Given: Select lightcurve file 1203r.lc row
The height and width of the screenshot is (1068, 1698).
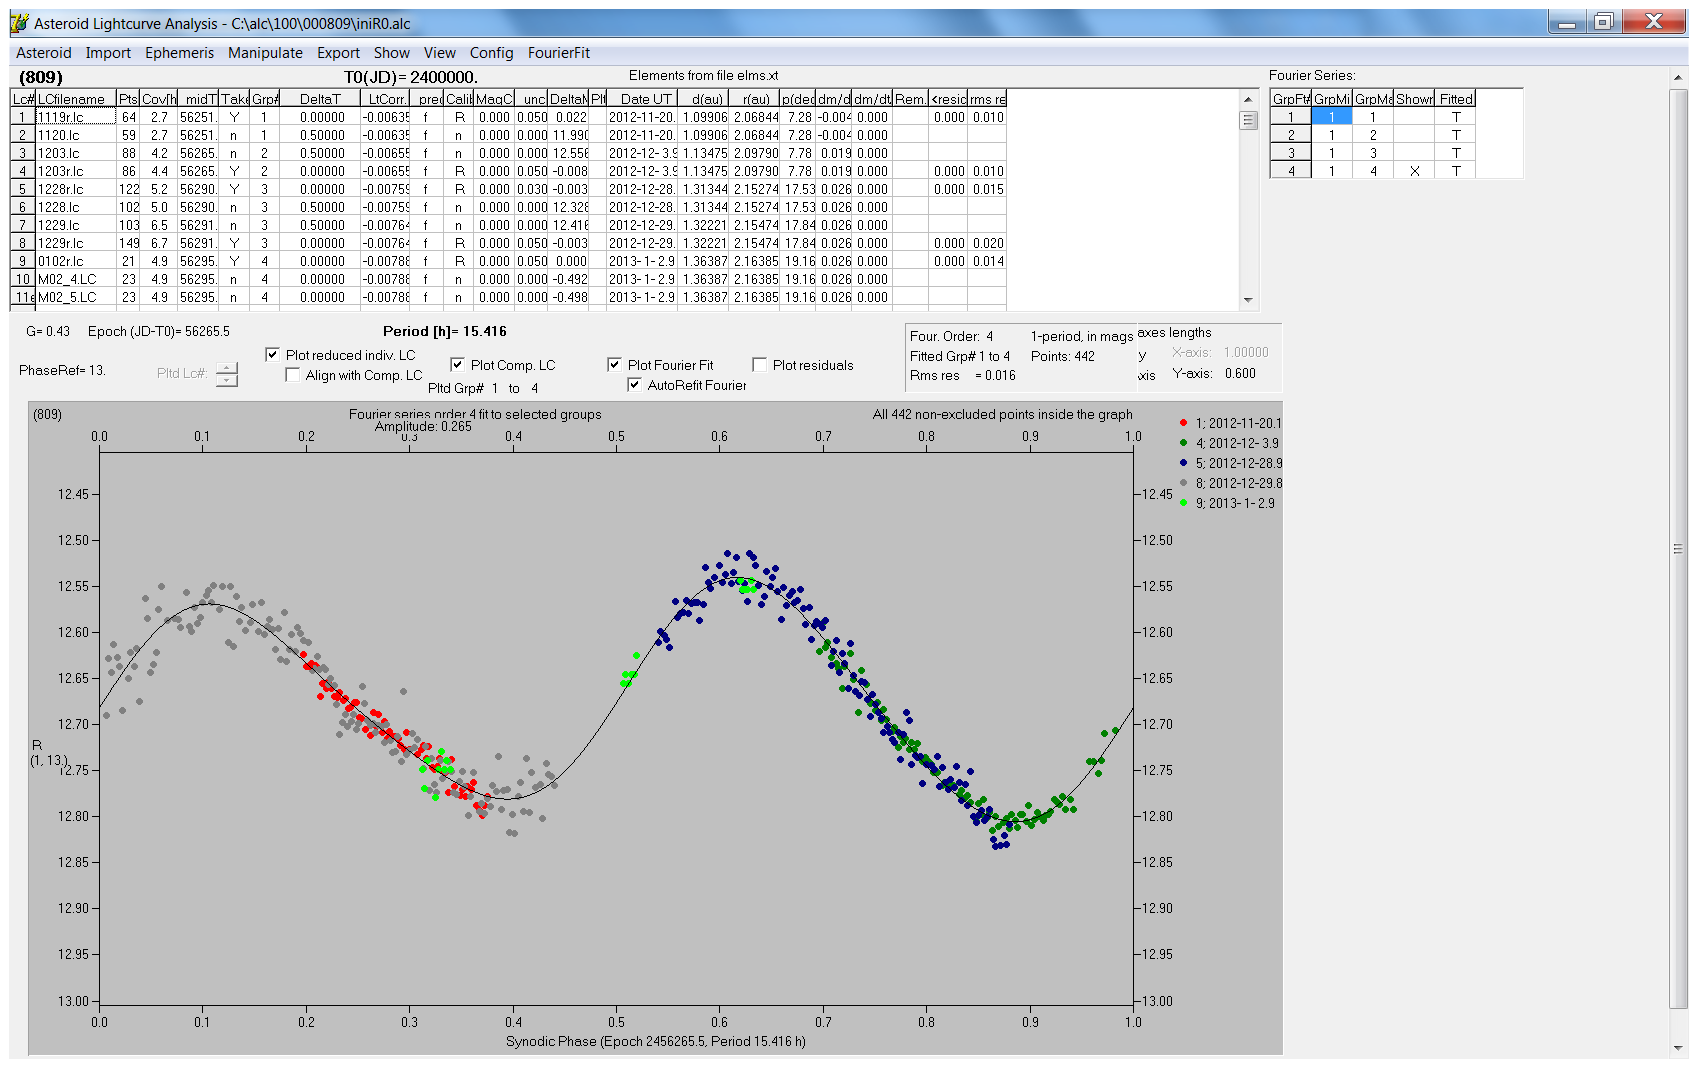Looking at the screenshot, I should coord(508,171).
